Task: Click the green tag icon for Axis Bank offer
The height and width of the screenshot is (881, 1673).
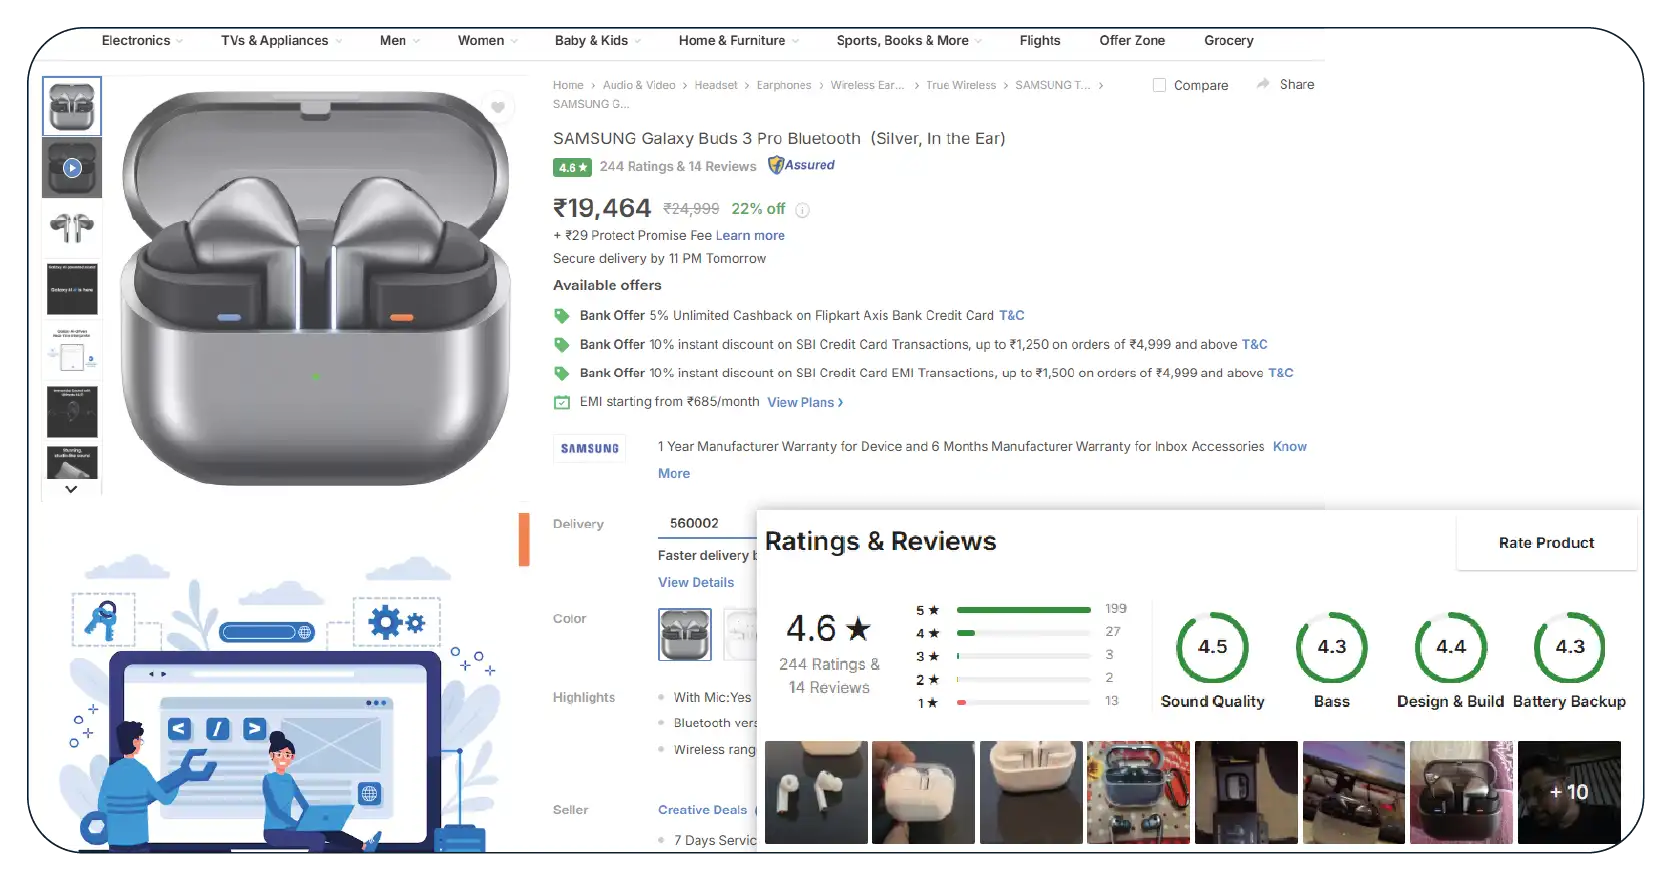Action: click(x=562, y=316)
